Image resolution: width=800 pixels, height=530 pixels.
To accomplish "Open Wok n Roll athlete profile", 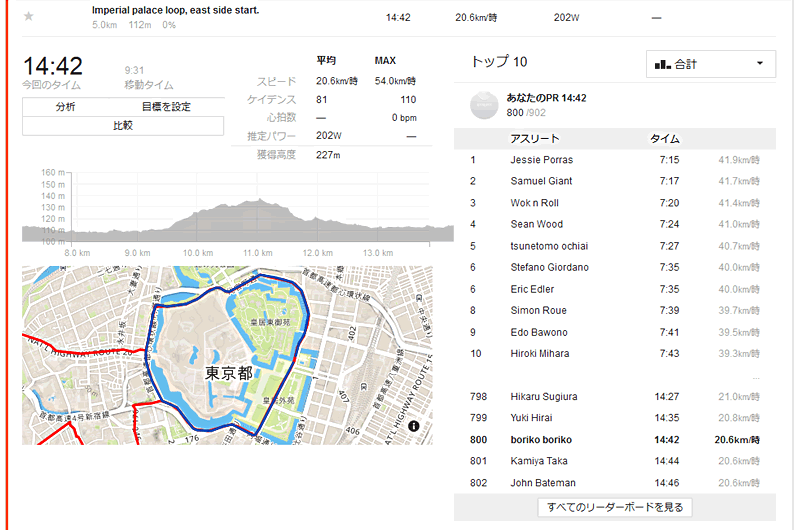I will [x=535, y=203].
